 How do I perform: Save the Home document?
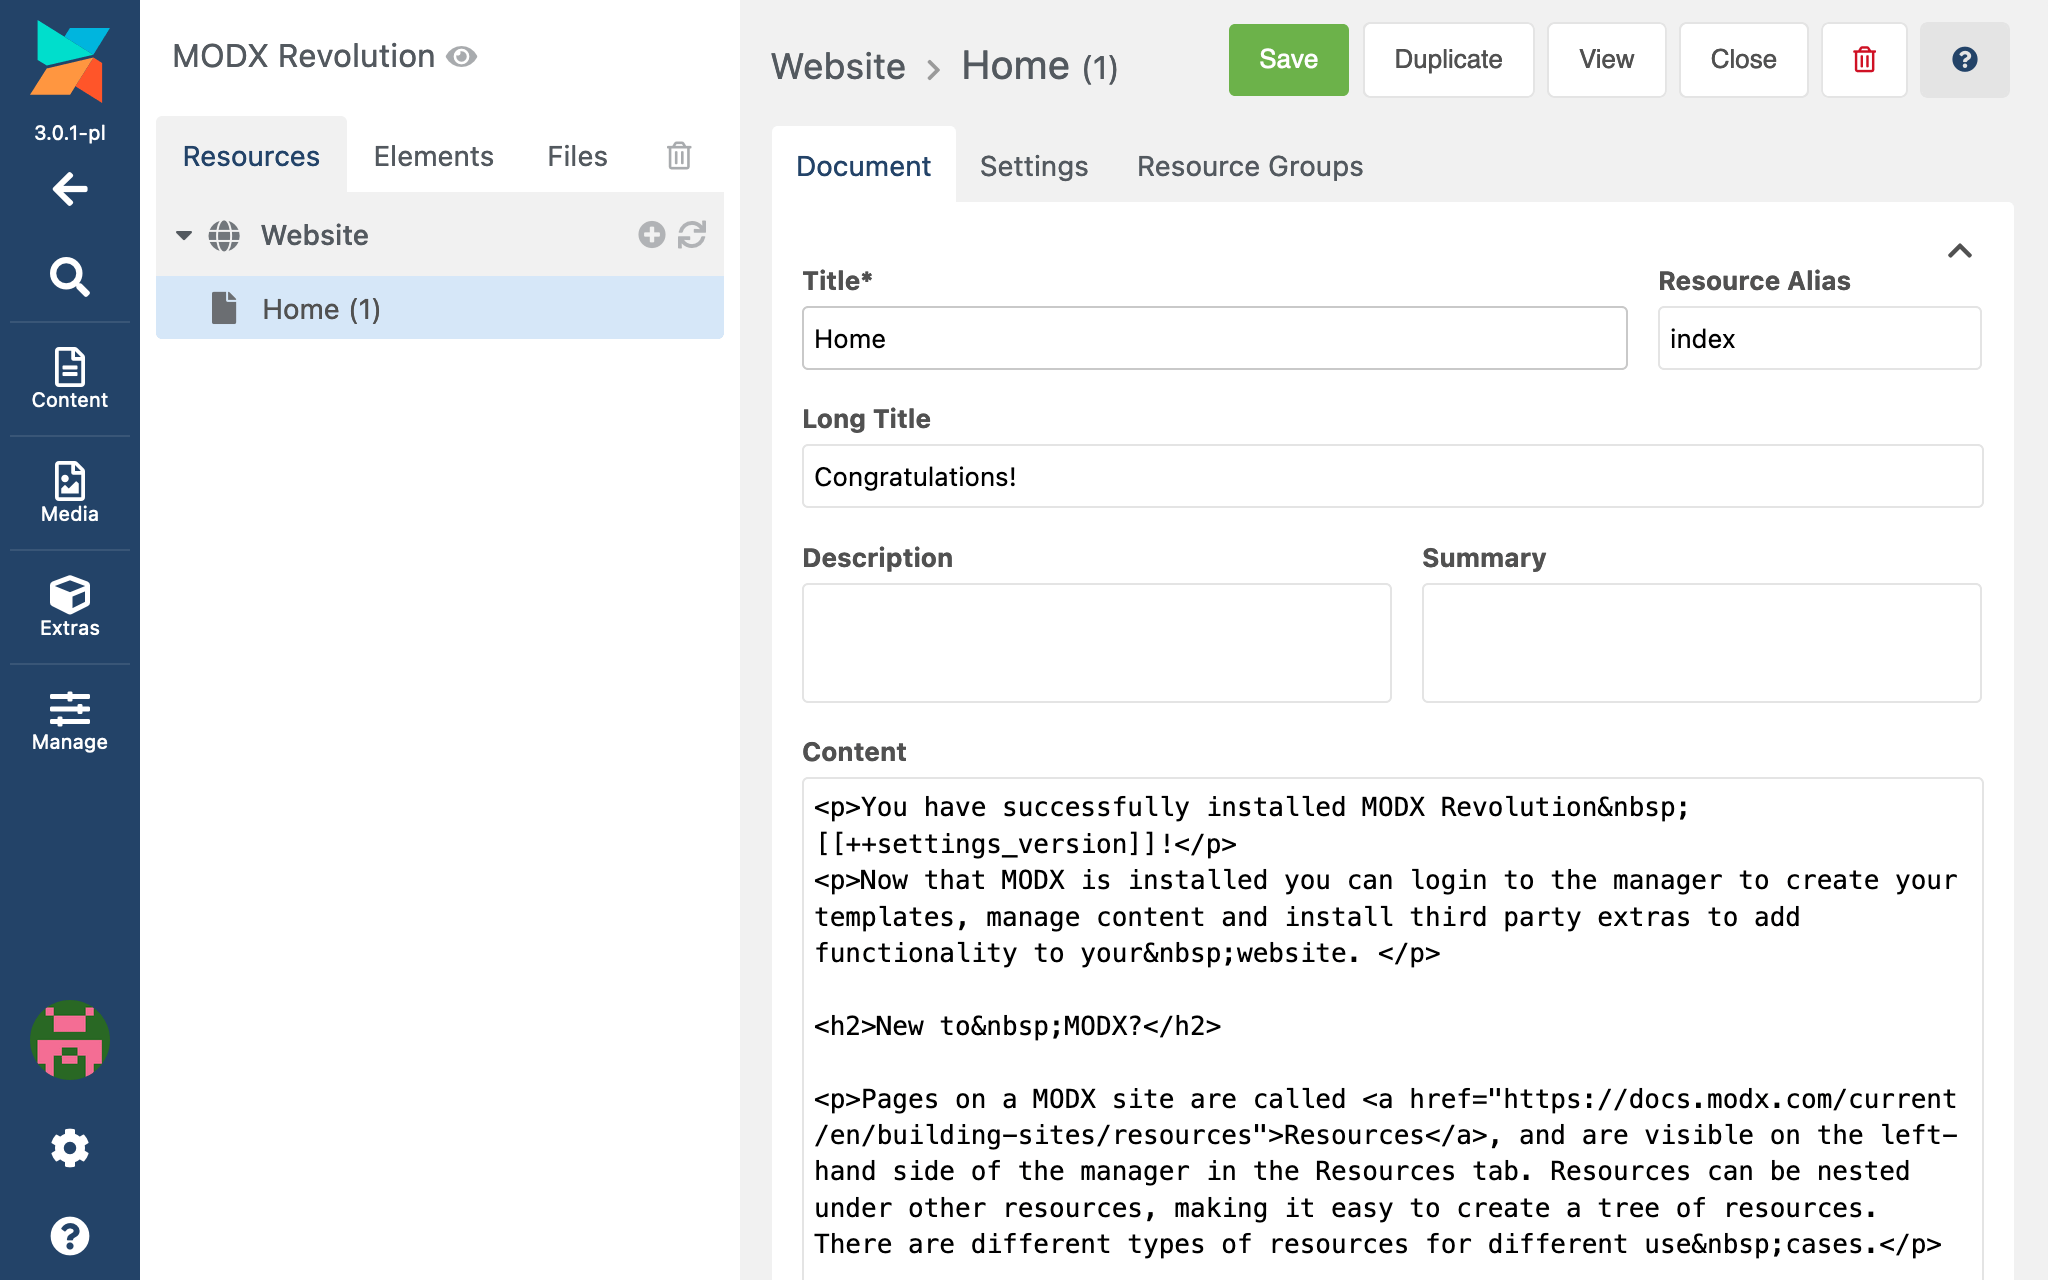pyautogui.click(x=1288, y=59)
